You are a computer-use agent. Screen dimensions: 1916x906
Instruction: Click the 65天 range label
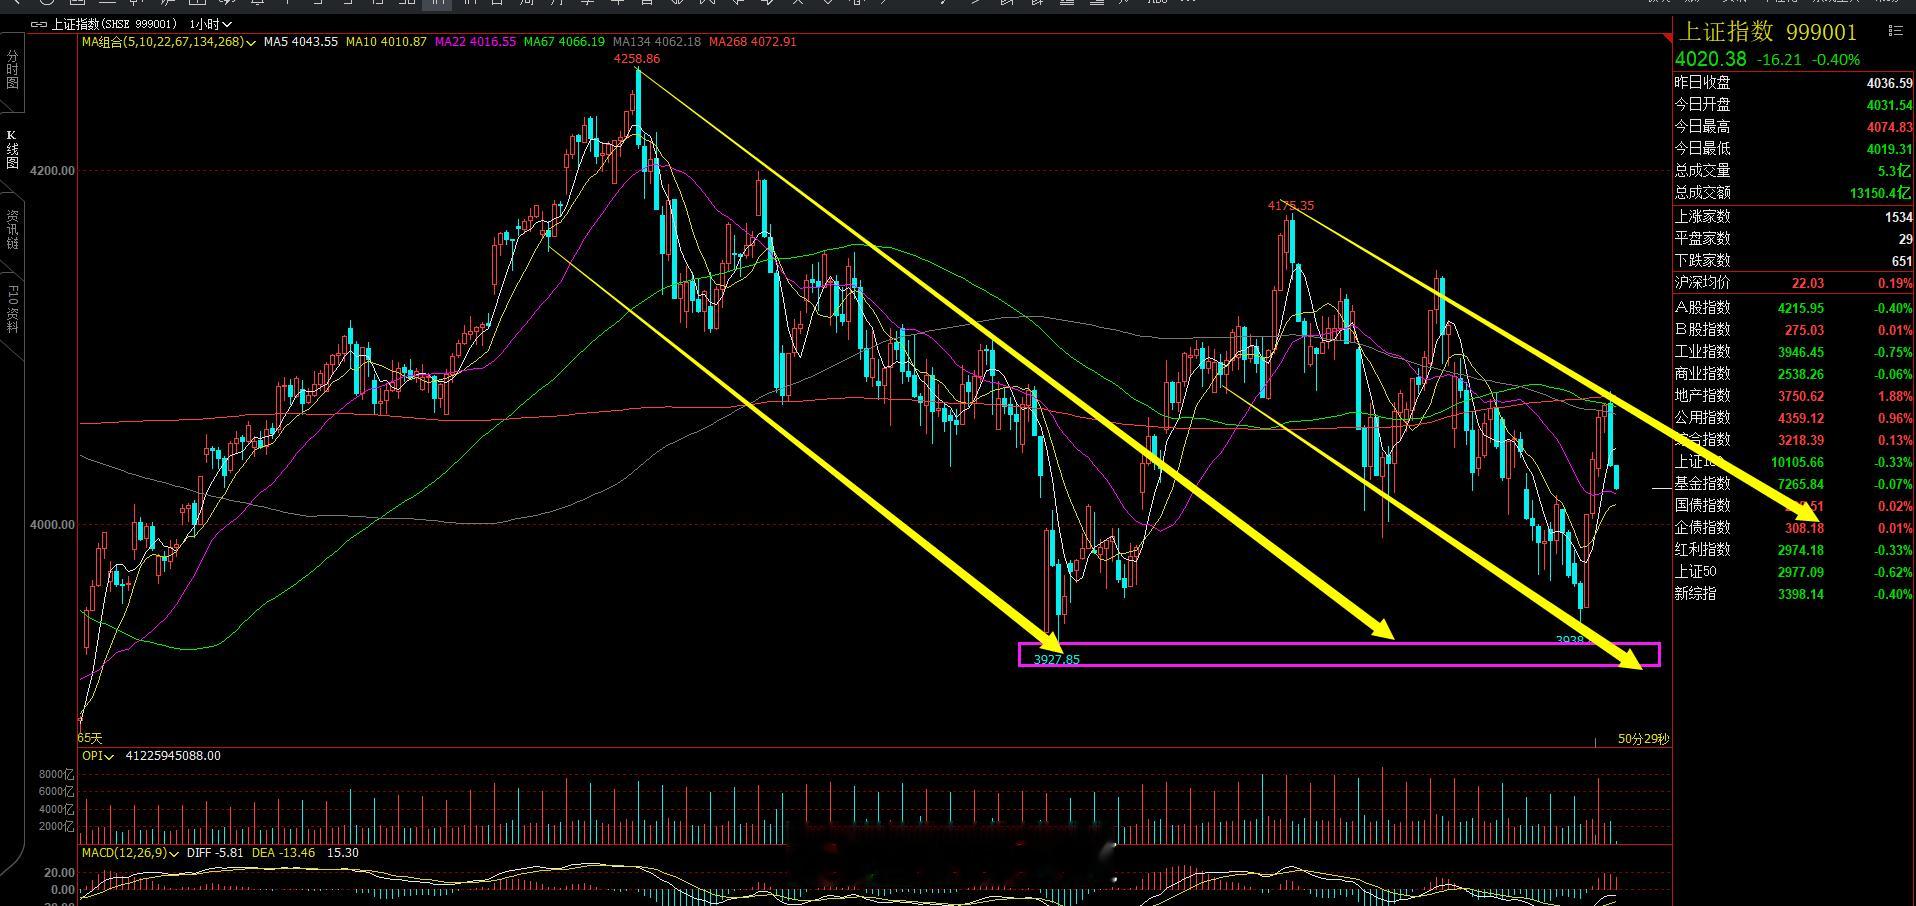(x=90, y=738)
